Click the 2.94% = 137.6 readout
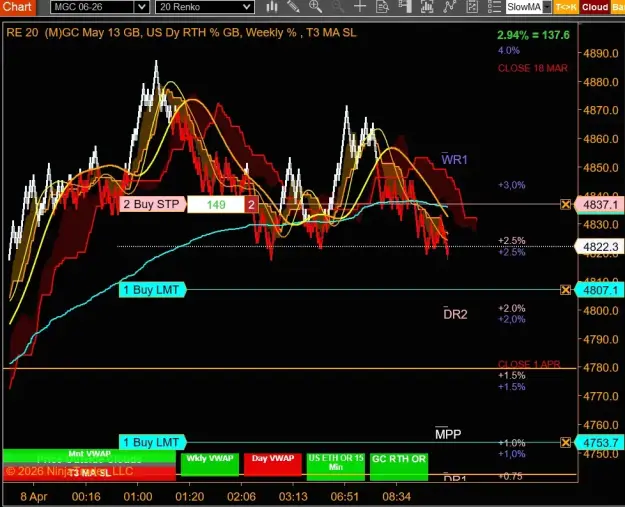The height and width of the screenshot is (507, 625). point(533,35)
